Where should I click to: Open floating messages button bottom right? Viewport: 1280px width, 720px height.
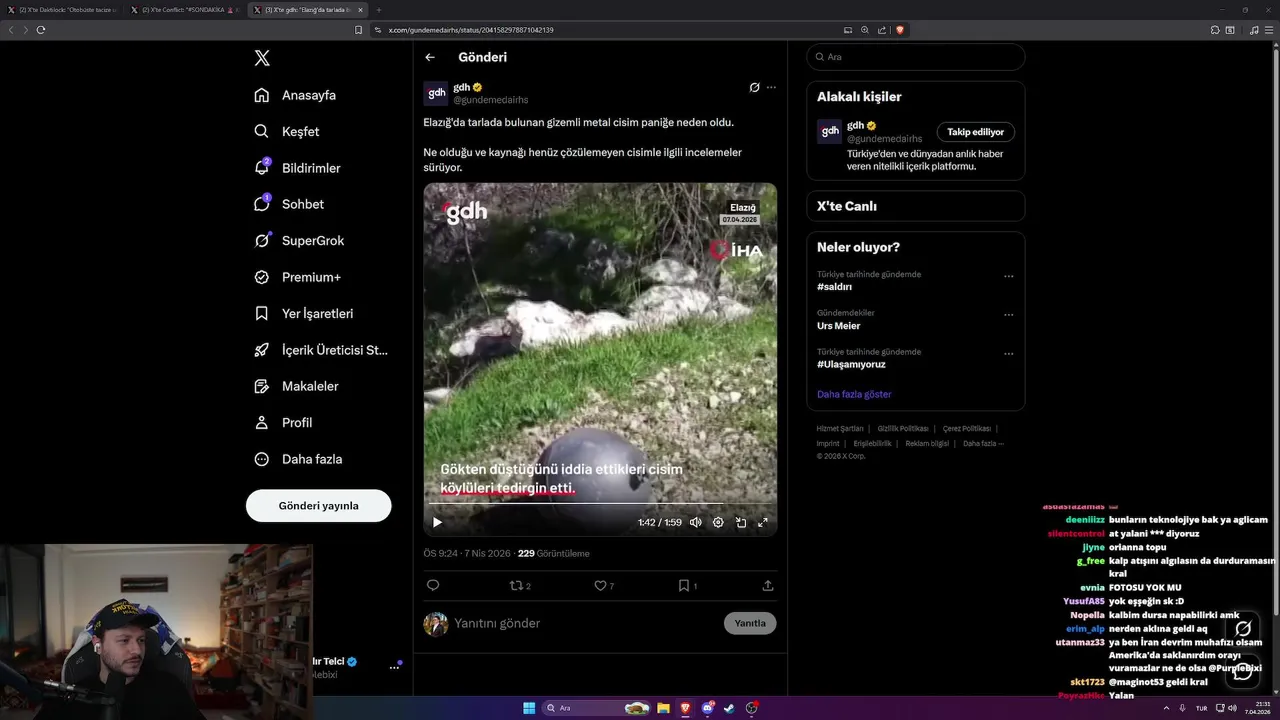click(1243, 671)
